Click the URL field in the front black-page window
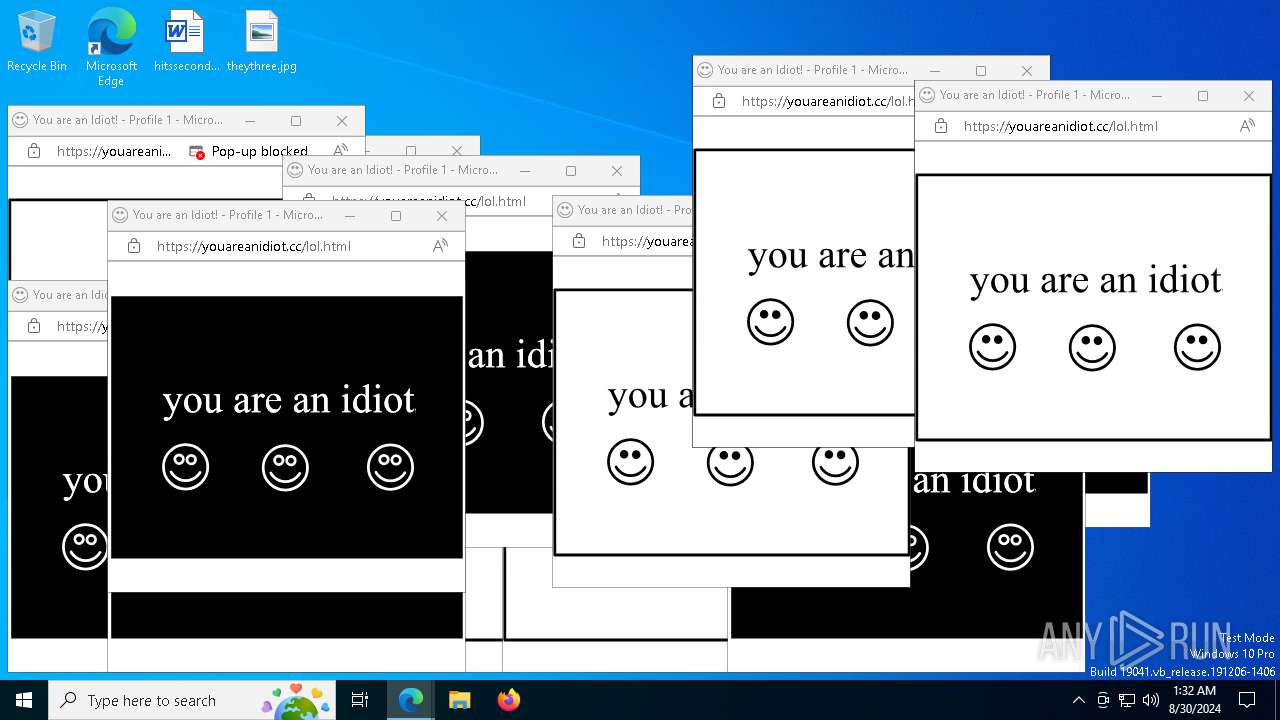This screenshot has height=720, width=1280. [254, 246]
